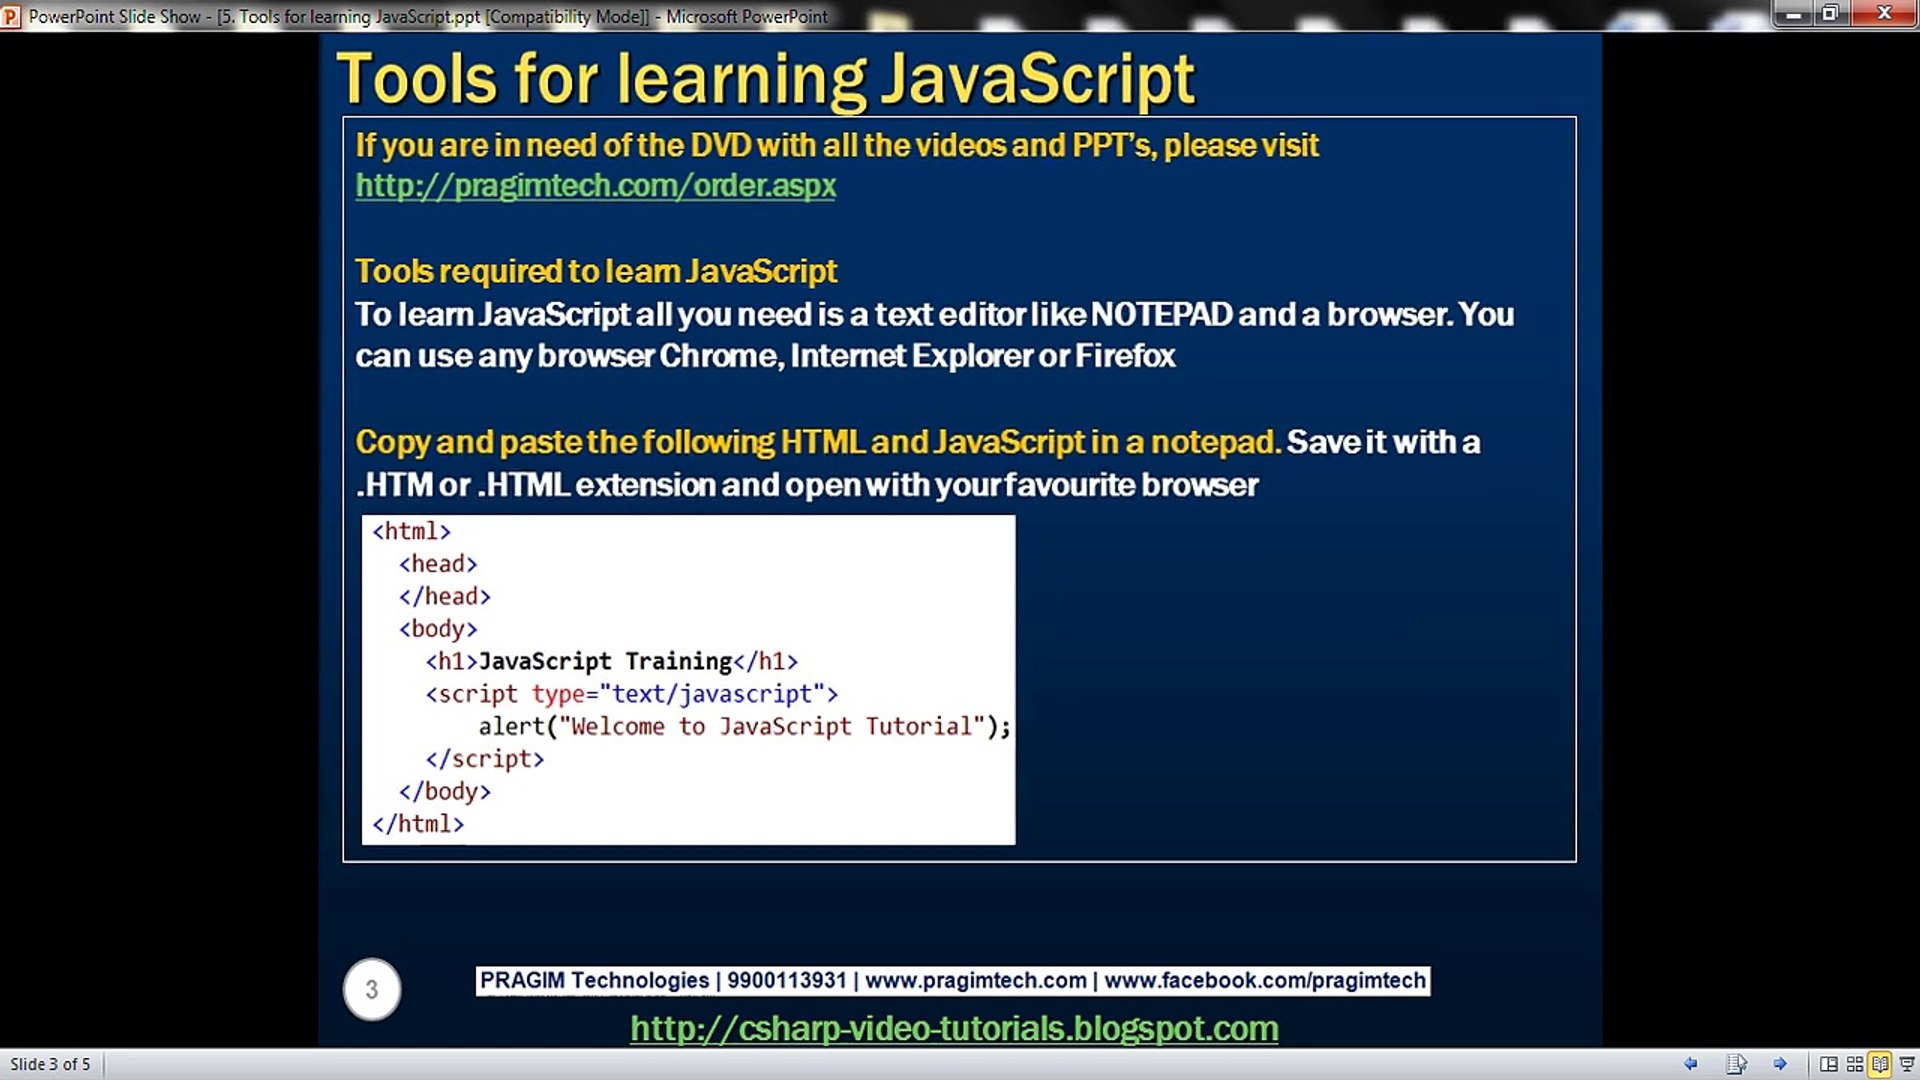This screenshot has width=1920, height=1080.
Task: Click 'Tools required to learn JavaScript' heading
Action: 596,271
